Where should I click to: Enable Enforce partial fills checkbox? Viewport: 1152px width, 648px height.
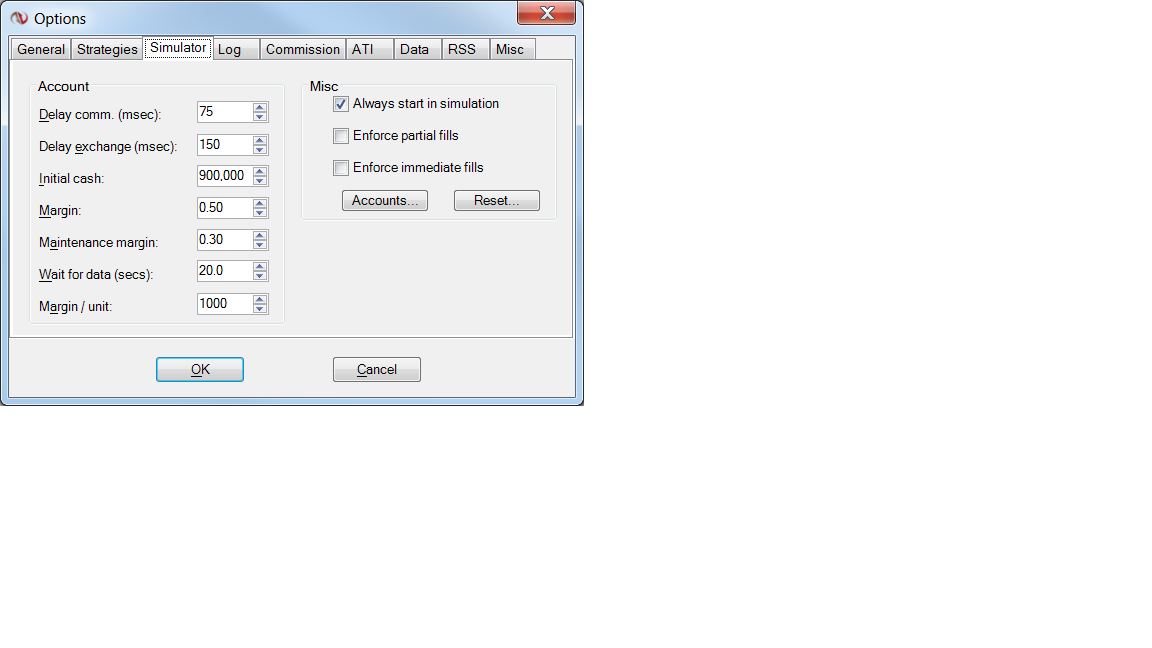click(x=341, y=136)
